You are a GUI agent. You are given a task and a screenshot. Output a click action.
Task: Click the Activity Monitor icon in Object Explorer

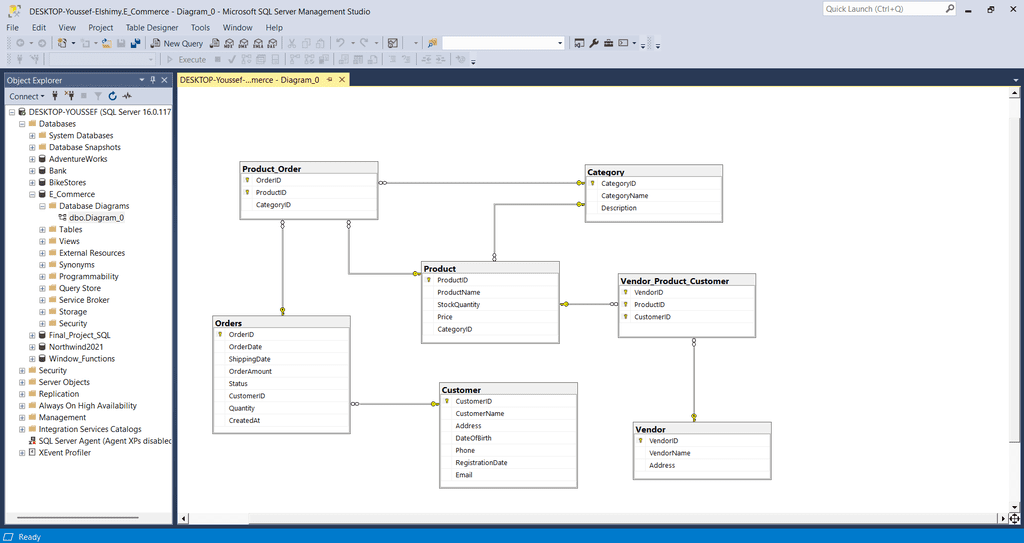pos(127,96)
